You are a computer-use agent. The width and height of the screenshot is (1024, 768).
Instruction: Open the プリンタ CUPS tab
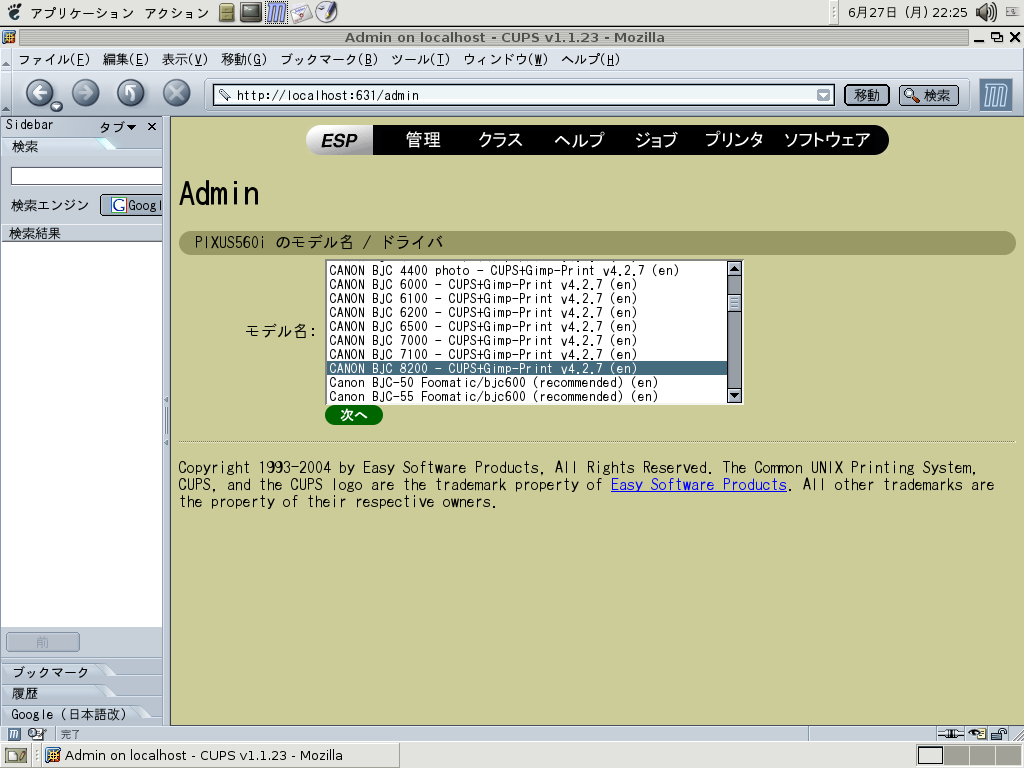tap(733, 140)
